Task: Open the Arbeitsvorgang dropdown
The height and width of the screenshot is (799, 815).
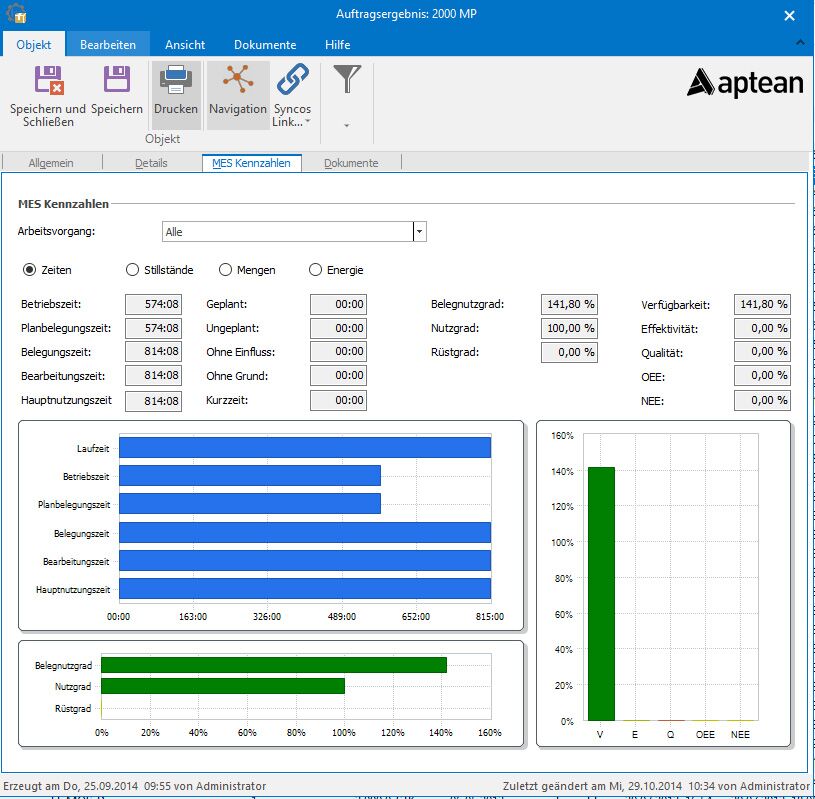Action: pos(419,231)
